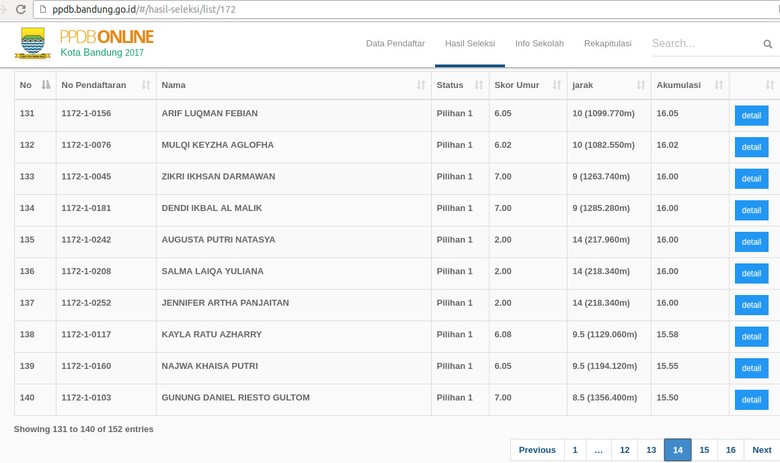Select current page 14
The height and width of the screenshot is (463, 780).
(x=678, y=450)
